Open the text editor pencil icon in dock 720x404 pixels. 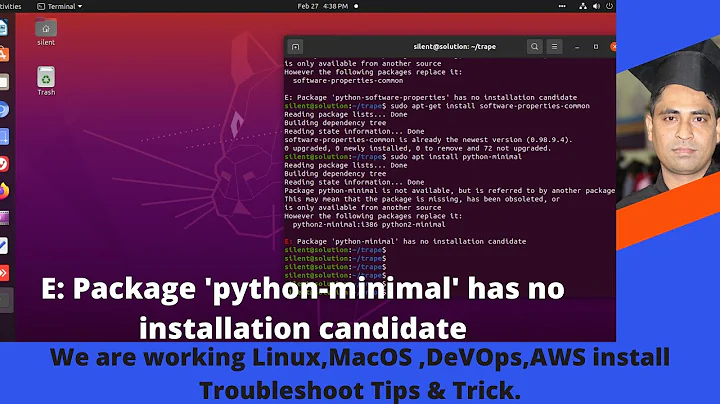pos(4,246)
